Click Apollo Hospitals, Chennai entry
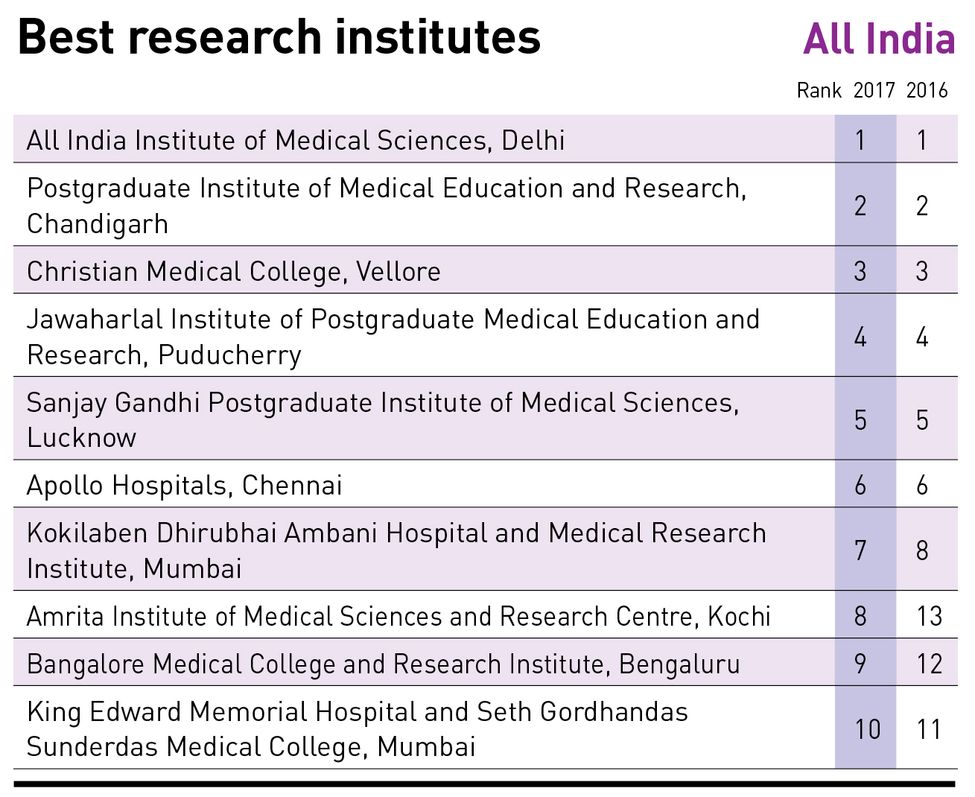Screen dimensions: 975x797 [x=485, y=484]
